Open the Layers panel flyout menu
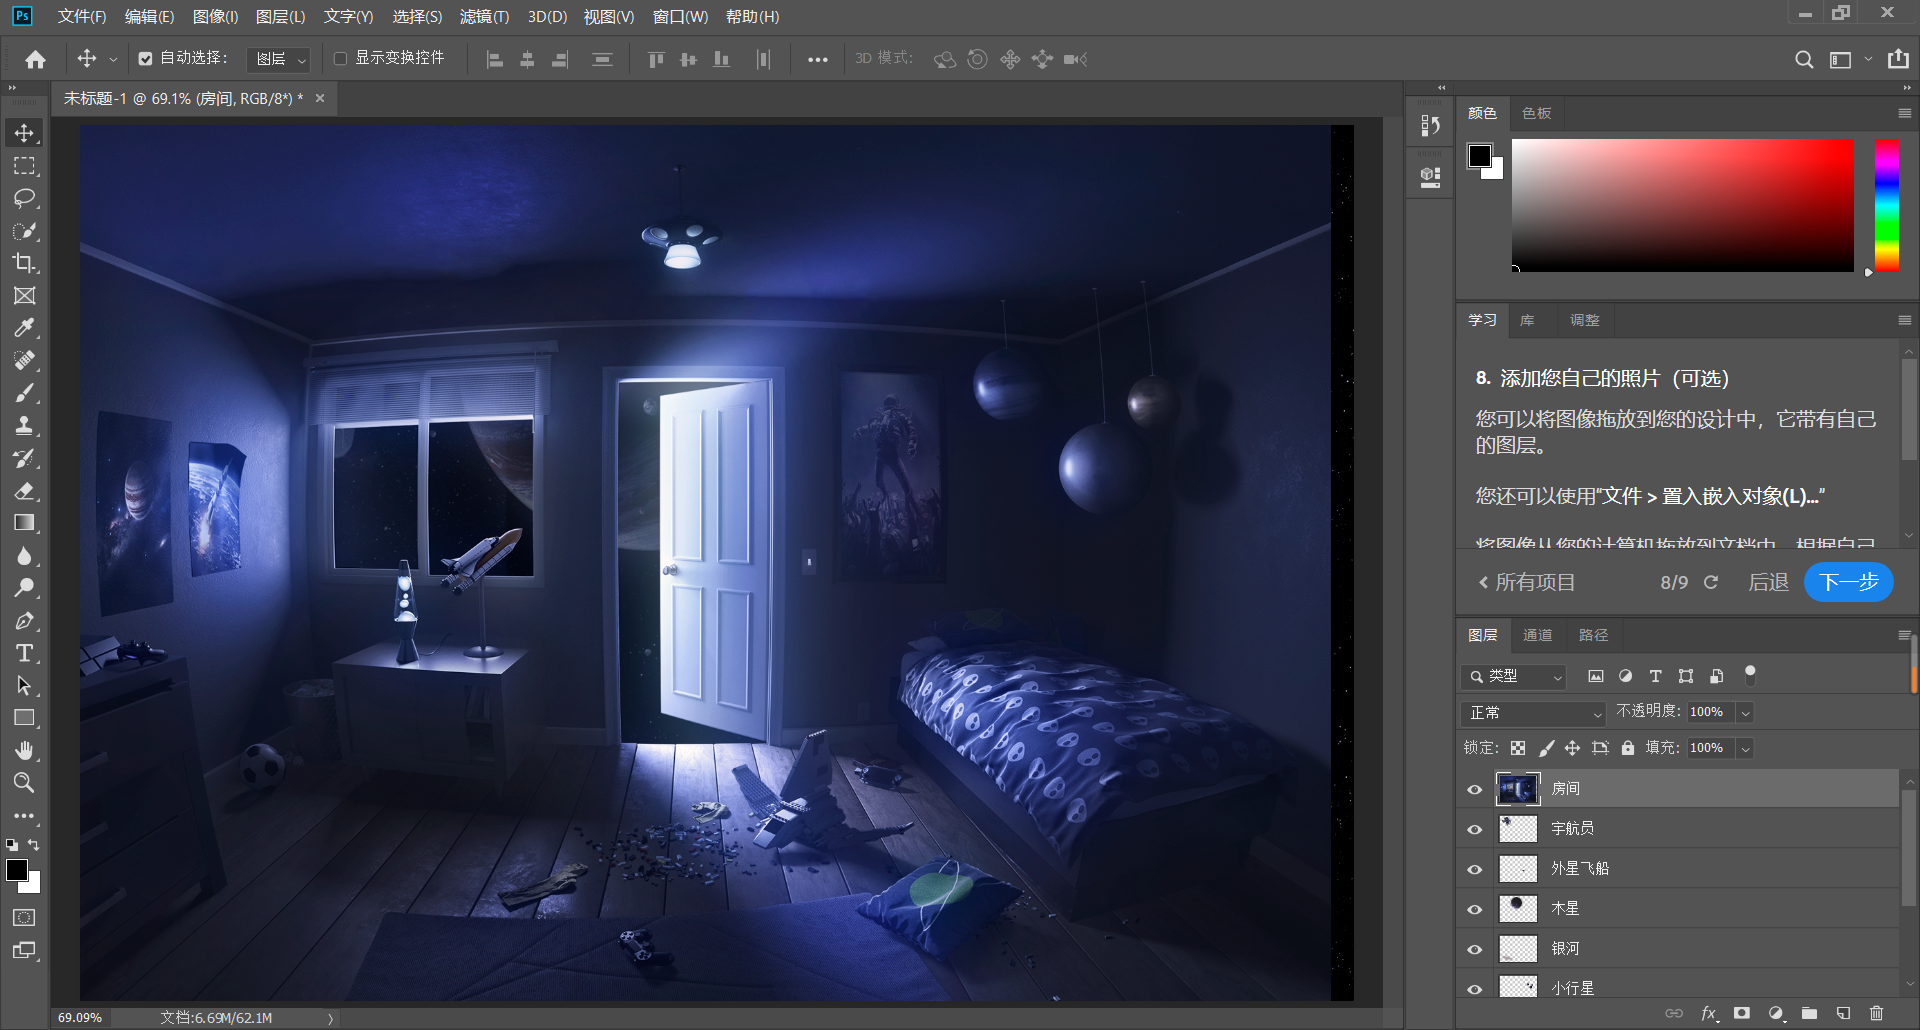This screenshot has width=1920, height=1030. 1904,635
